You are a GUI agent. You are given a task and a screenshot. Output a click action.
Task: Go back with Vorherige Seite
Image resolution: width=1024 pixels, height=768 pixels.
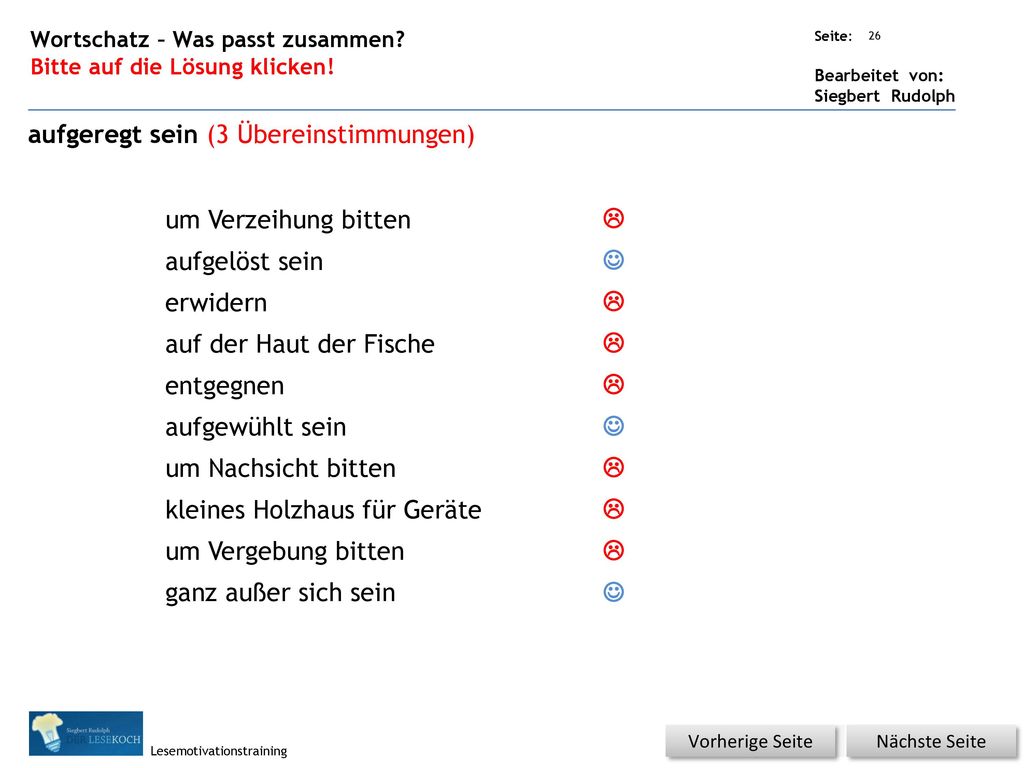(x=750, y=742)
